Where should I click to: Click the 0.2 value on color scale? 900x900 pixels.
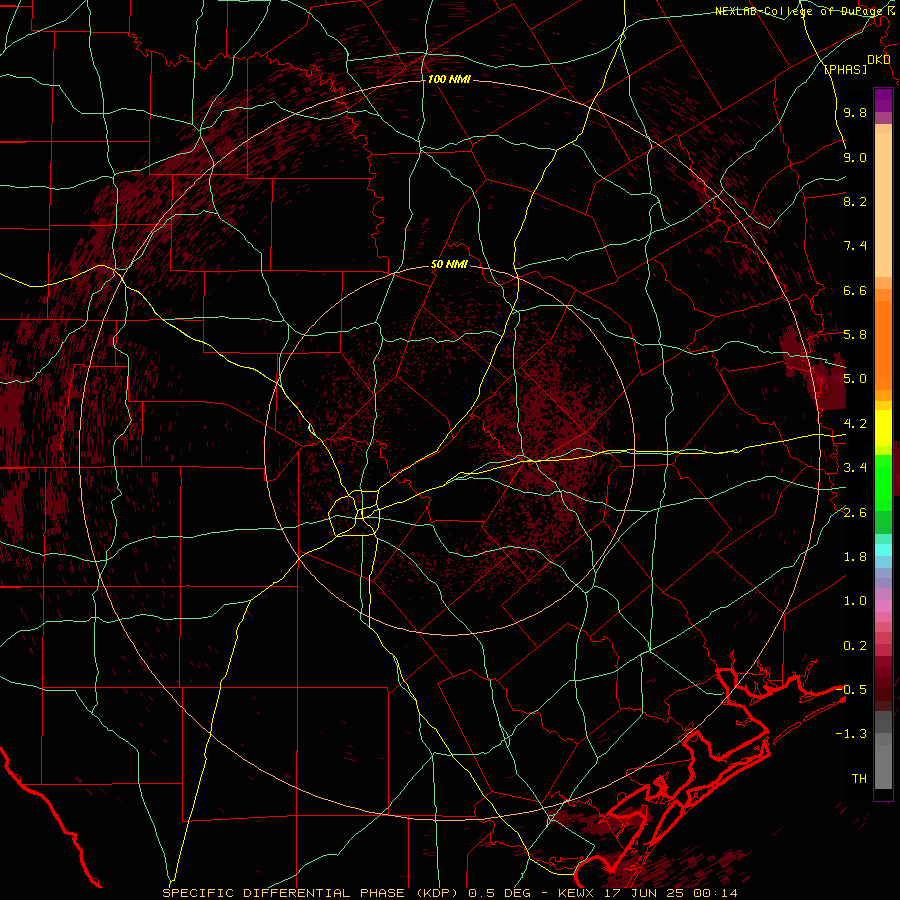(x=855, y=646)
